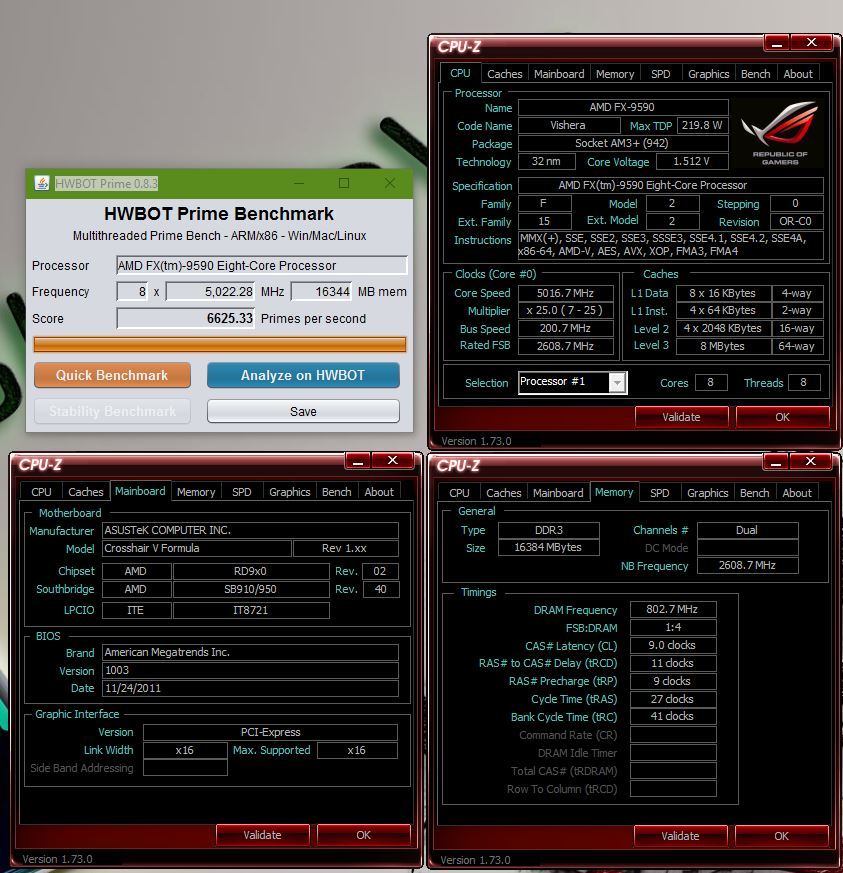
Task: Switch to Bench tab in Mainboard CPU-Z window
Action: pyautogui.click(x=337, y=492)
